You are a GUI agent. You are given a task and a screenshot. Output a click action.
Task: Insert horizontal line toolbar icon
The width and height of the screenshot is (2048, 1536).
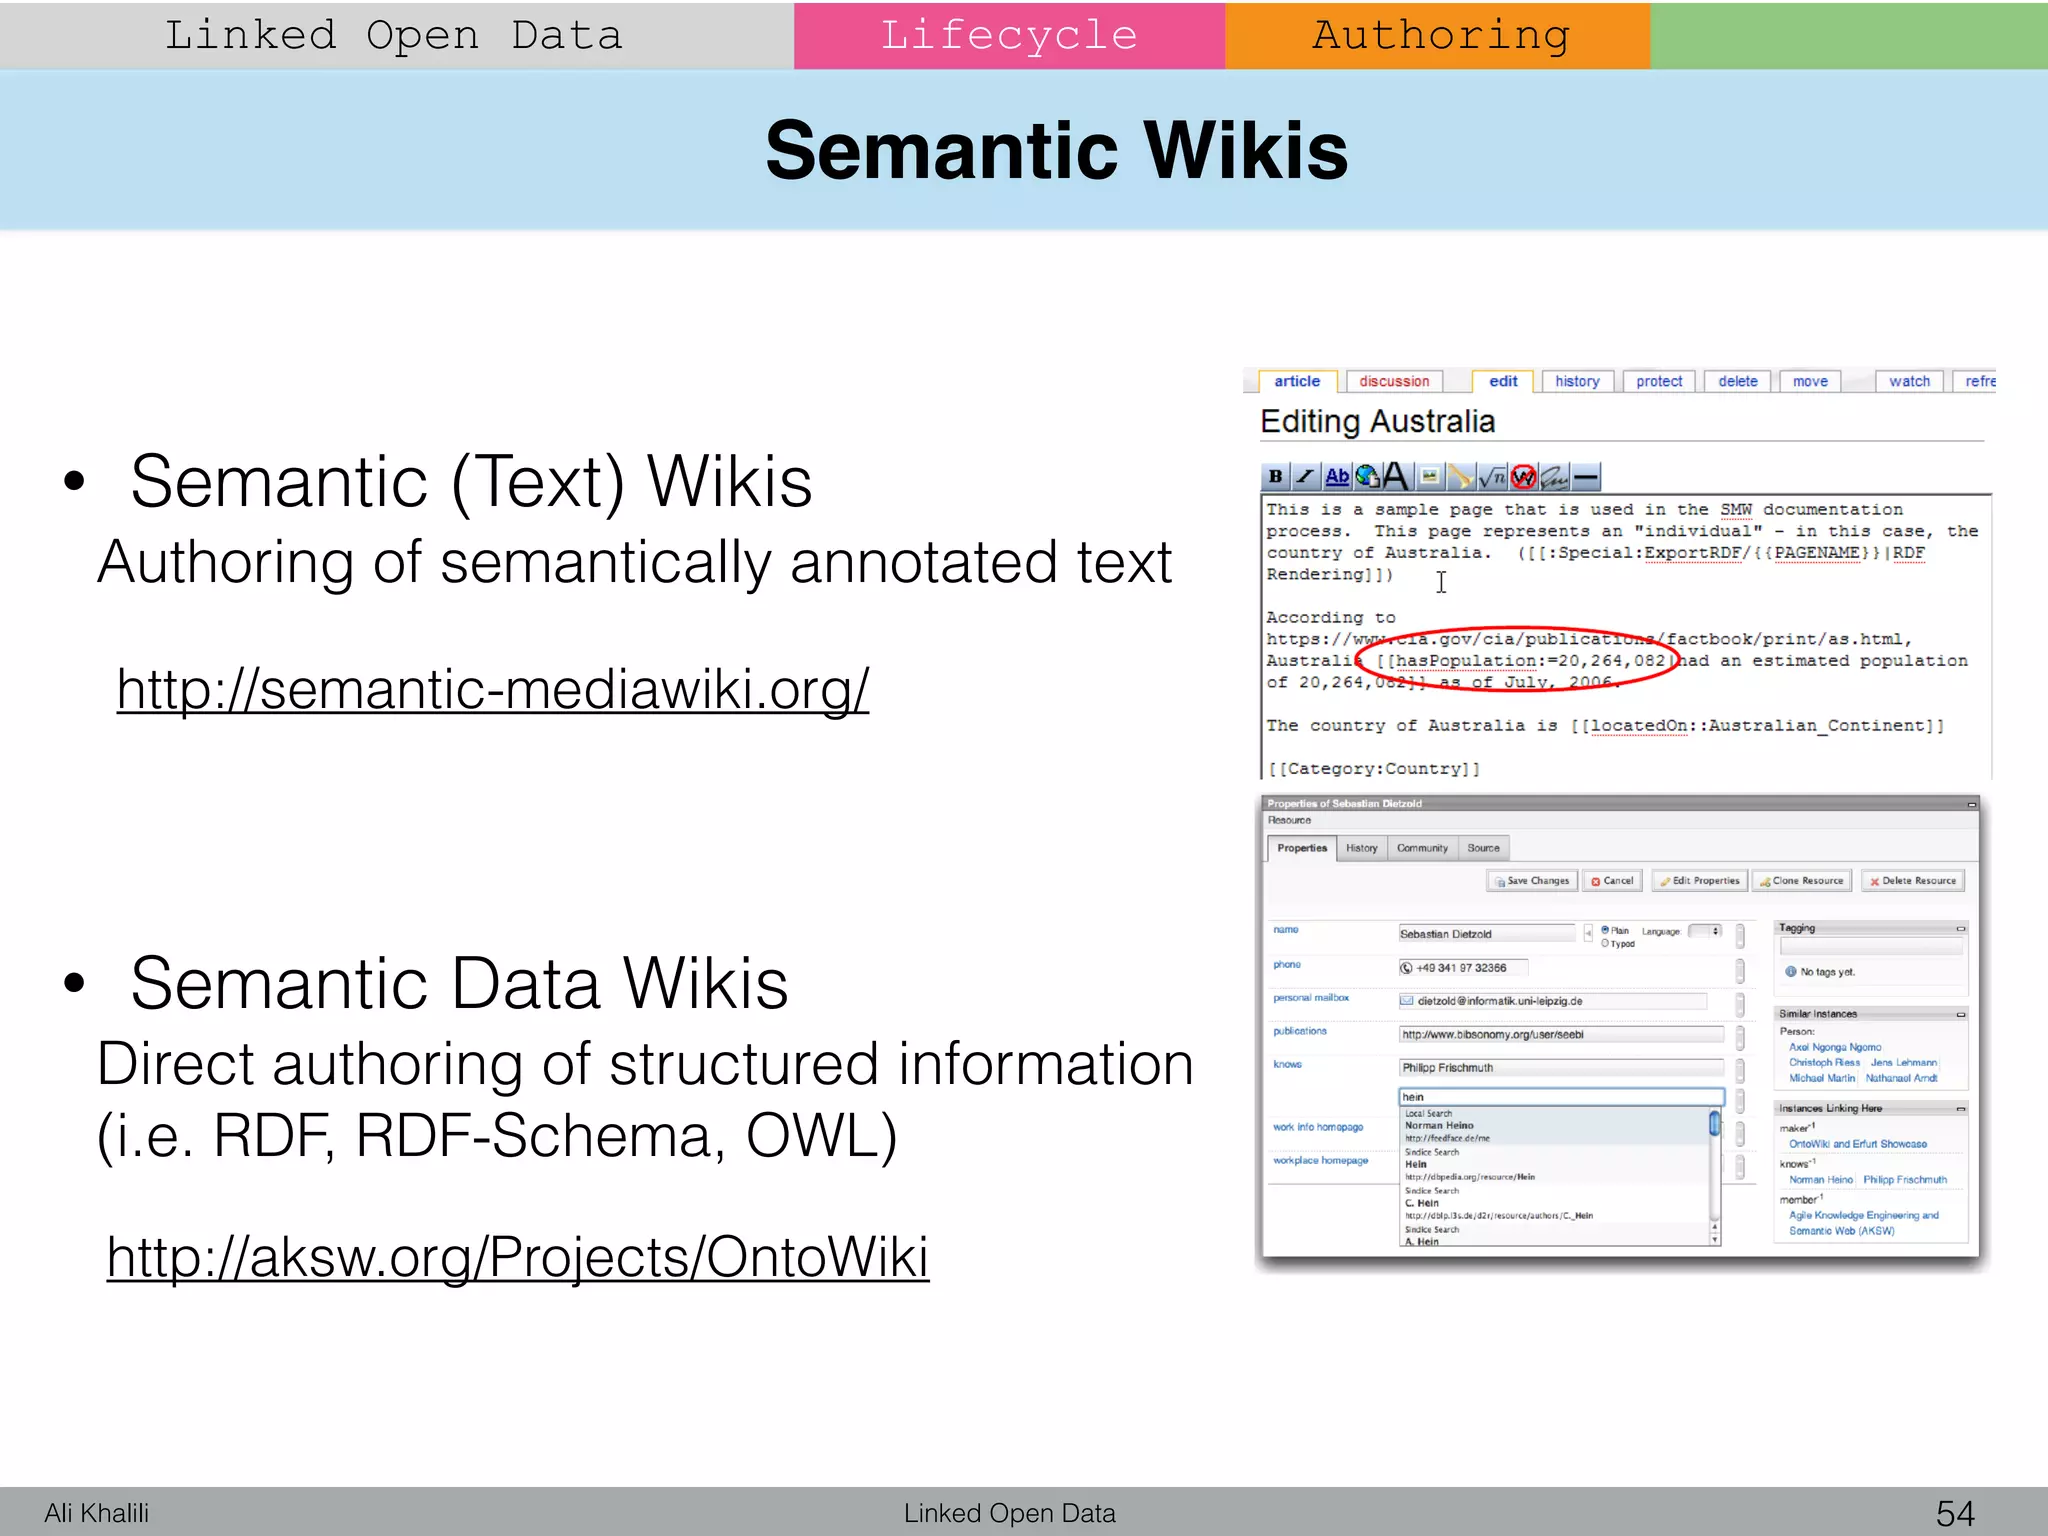[x=1586, y=478]
